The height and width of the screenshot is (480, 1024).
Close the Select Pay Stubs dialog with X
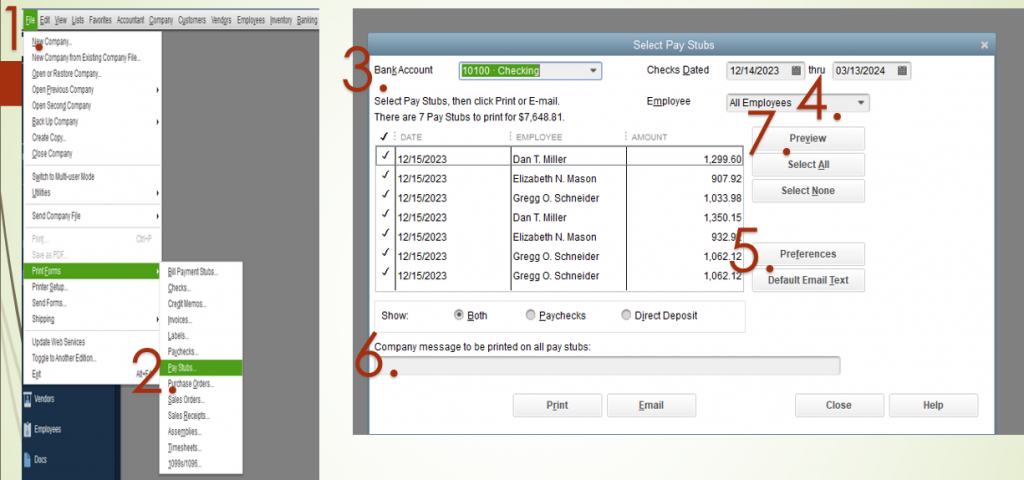coord(984,45)
